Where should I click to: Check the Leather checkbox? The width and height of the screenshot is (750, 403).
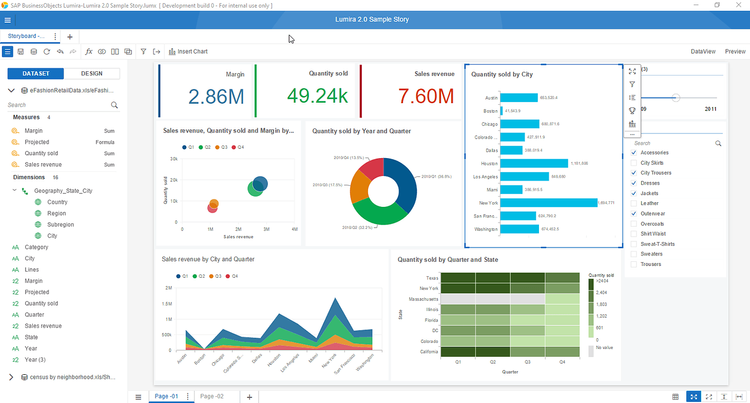(x=634, y=203)
